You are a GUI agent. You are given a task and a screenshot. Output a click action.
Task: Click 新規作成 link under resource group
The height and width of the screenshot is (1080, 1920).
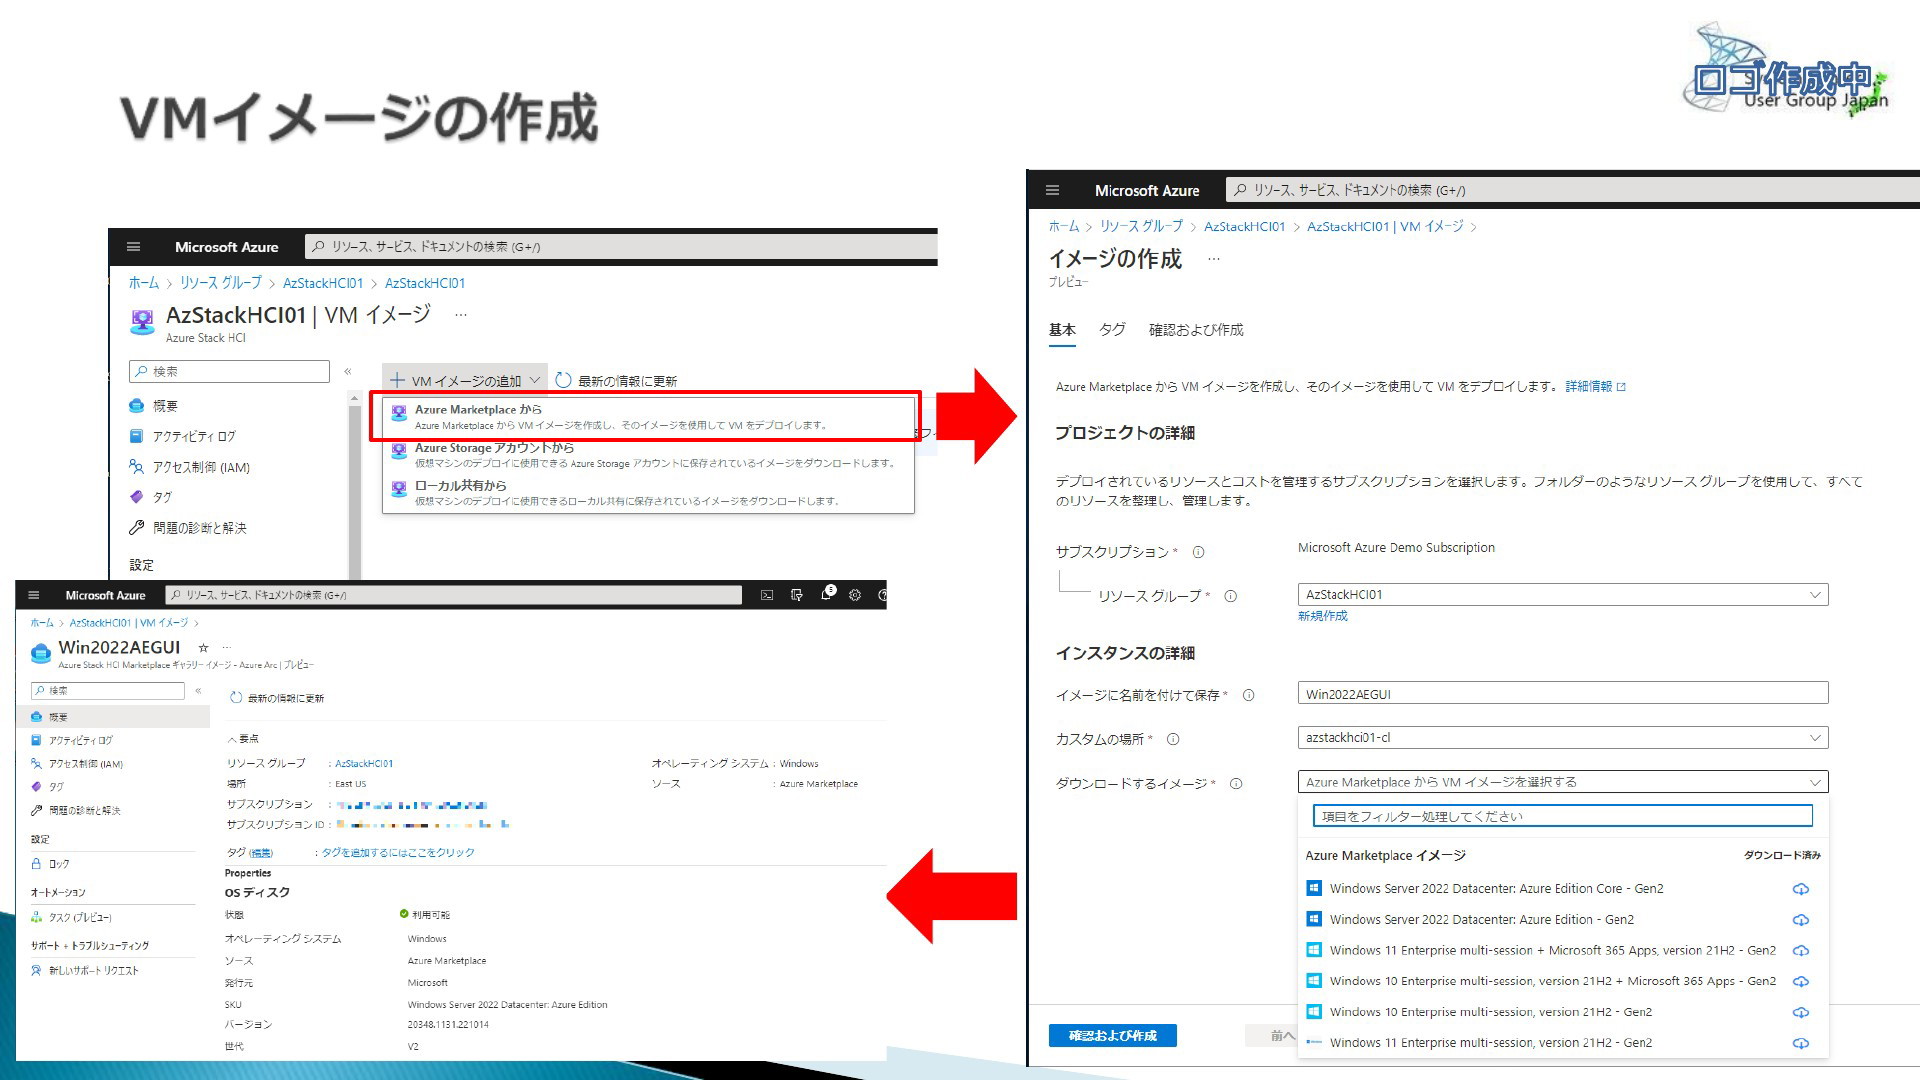click(x=1322, y=616)
